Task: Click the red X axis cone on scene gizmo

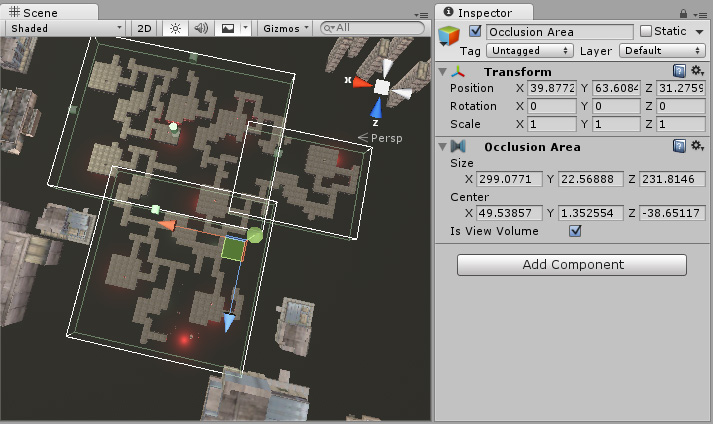Action: [359, 82]
